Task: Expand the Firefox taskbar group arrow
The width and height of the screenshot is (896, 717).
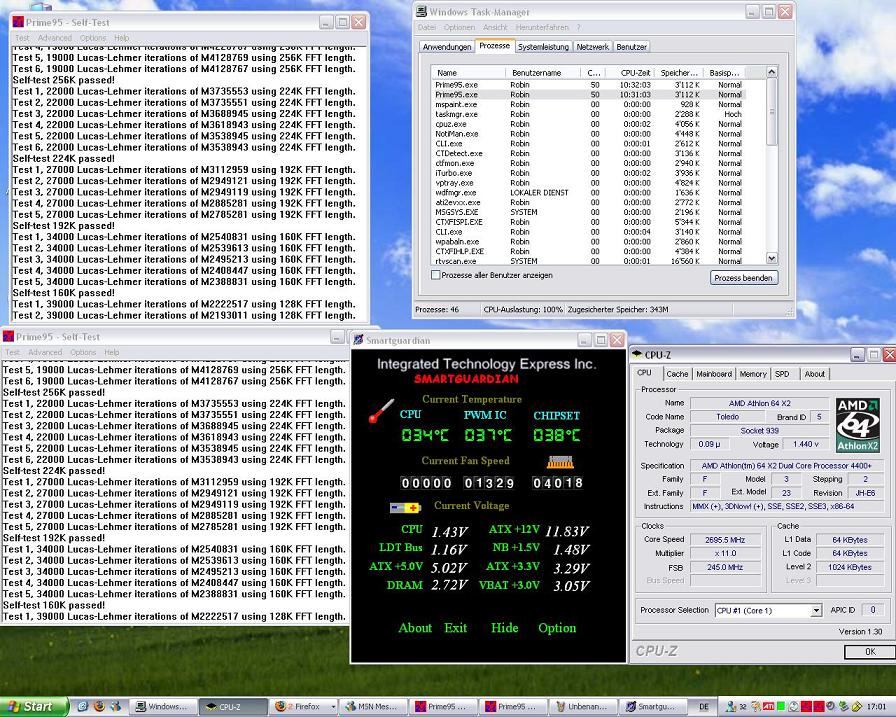Action: tap(333, 707)
